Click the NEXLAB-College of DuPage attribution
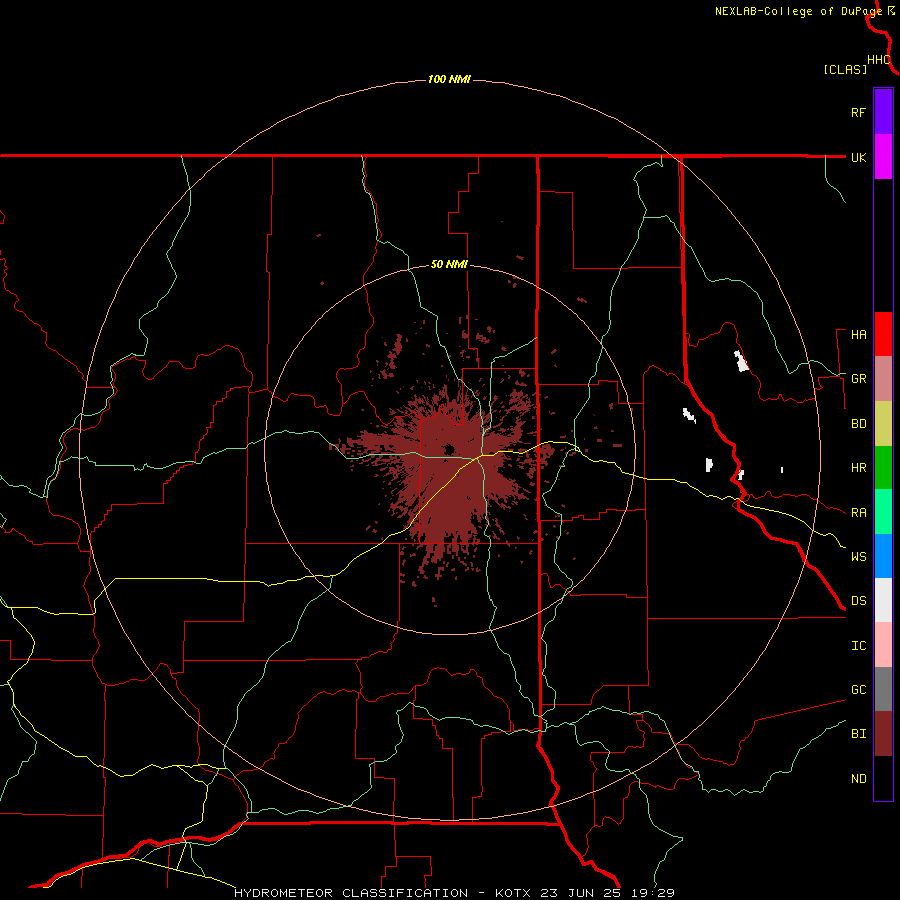This screenshot has height=900, width=900. click(798, 11)
